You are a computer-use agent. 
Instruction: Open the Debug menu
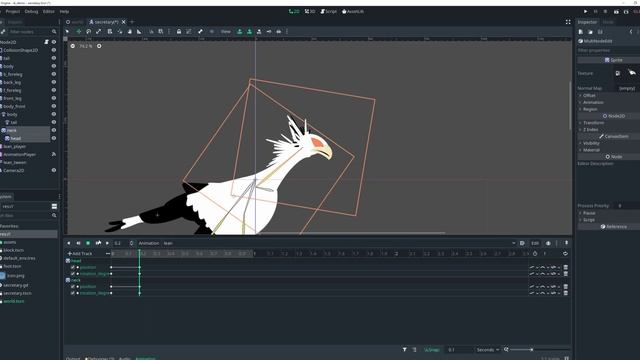pos(31,11)
